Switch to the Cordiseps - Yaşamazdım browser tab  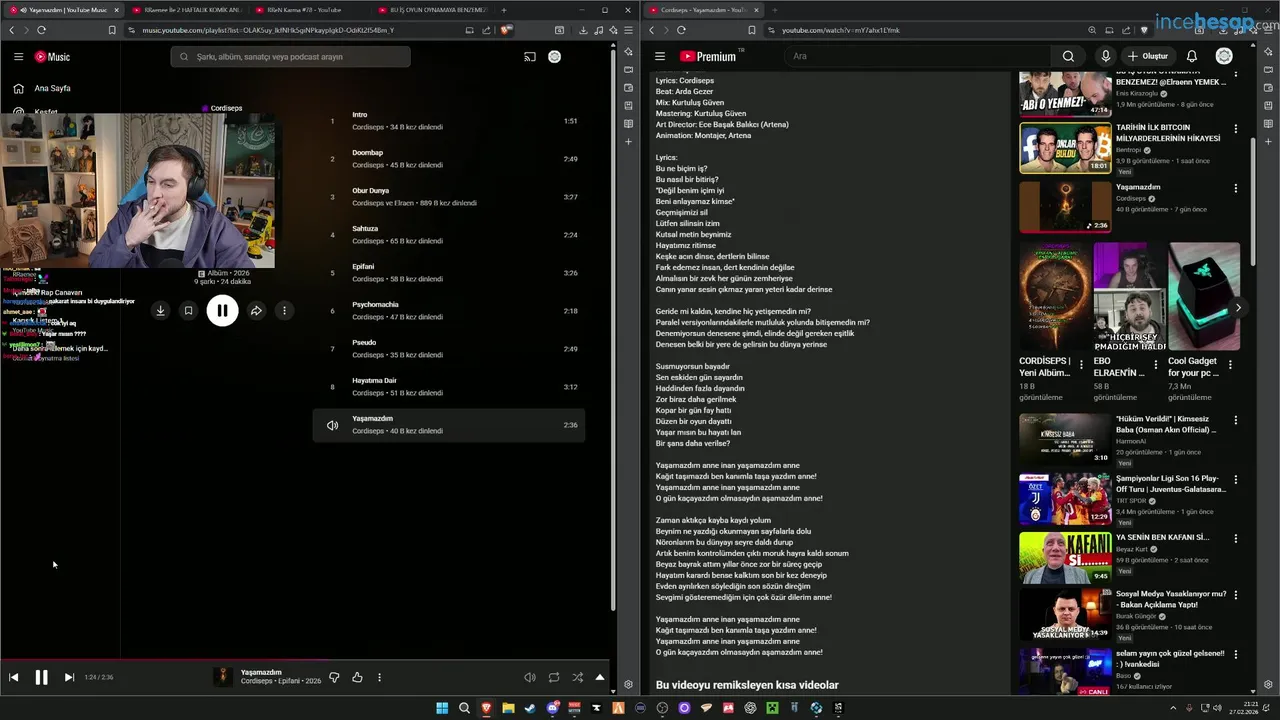(x=704, y=10)
